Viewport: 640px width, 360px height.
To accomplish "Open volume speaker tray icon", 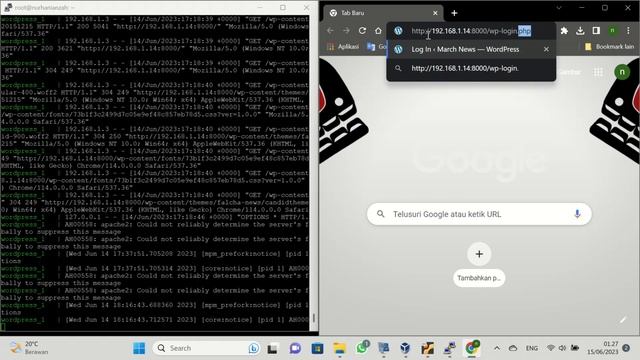I will click(x=562, y=348).
